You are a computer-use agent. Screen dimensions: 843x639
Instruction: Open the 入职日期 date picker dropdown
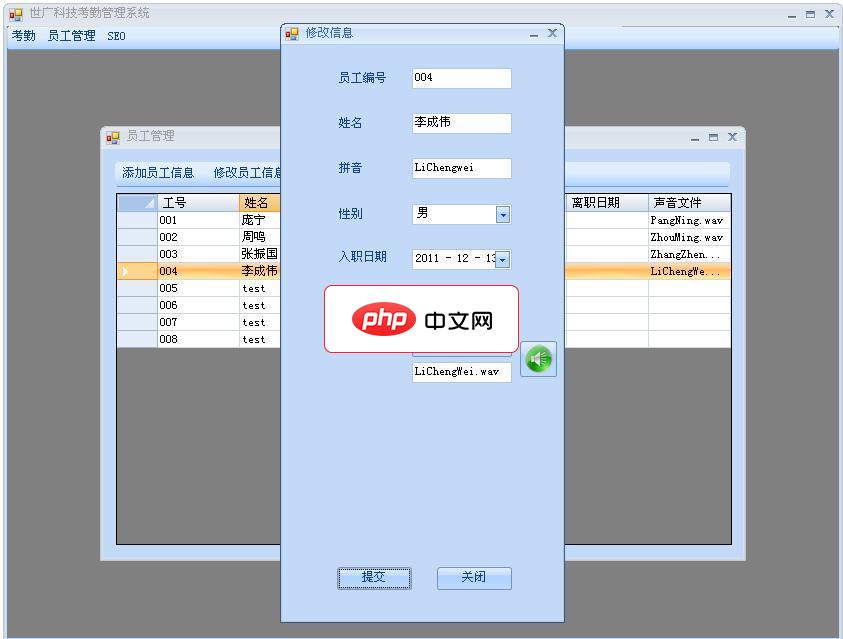coord(503,260)
